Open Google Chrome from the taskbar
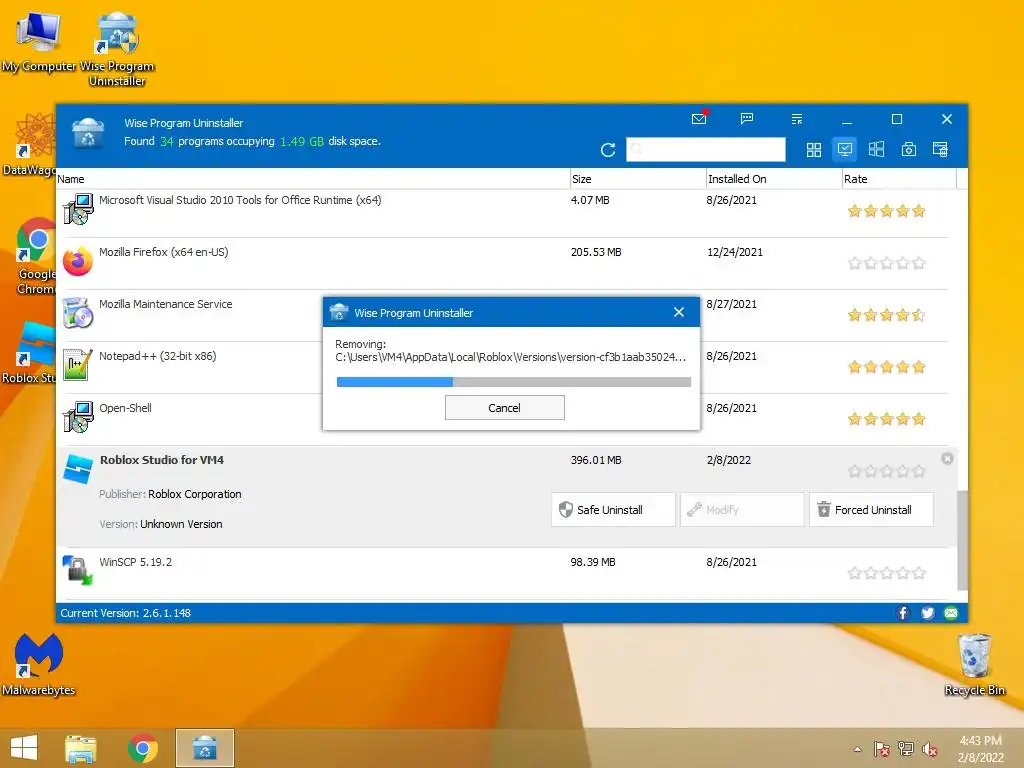 point(142,748)
